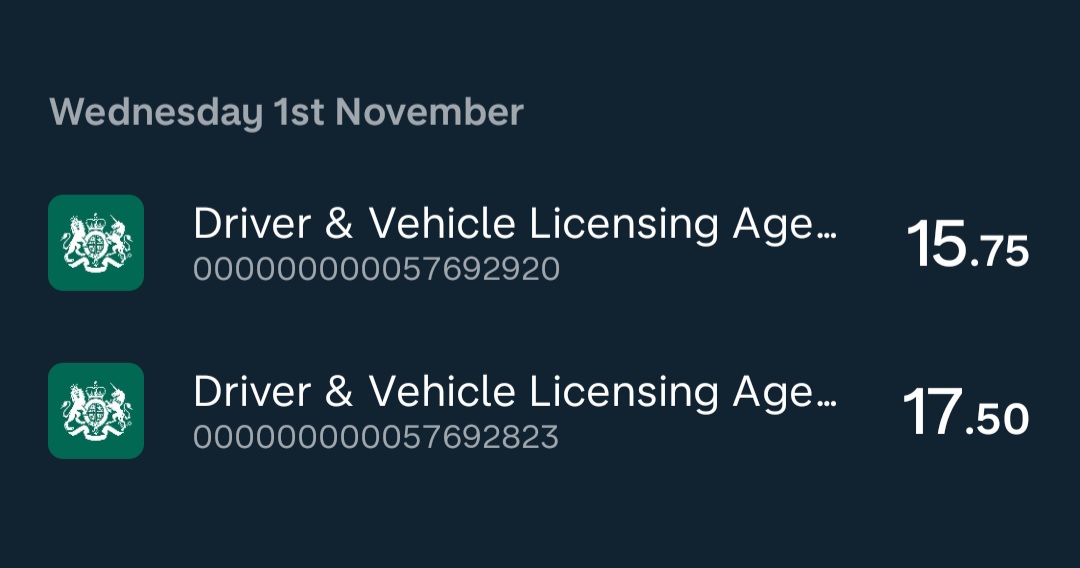Select the .75 pence portion of the first amount

click(x=999, y=251)
